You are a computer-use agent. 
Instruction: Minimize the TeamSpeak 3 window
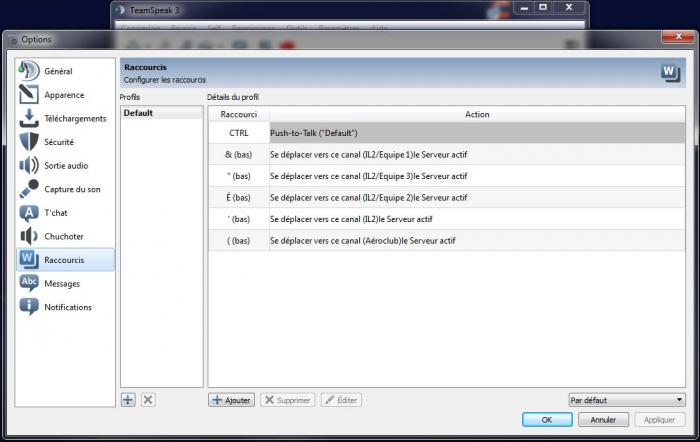pyautogui.click(x=525, y=7)
